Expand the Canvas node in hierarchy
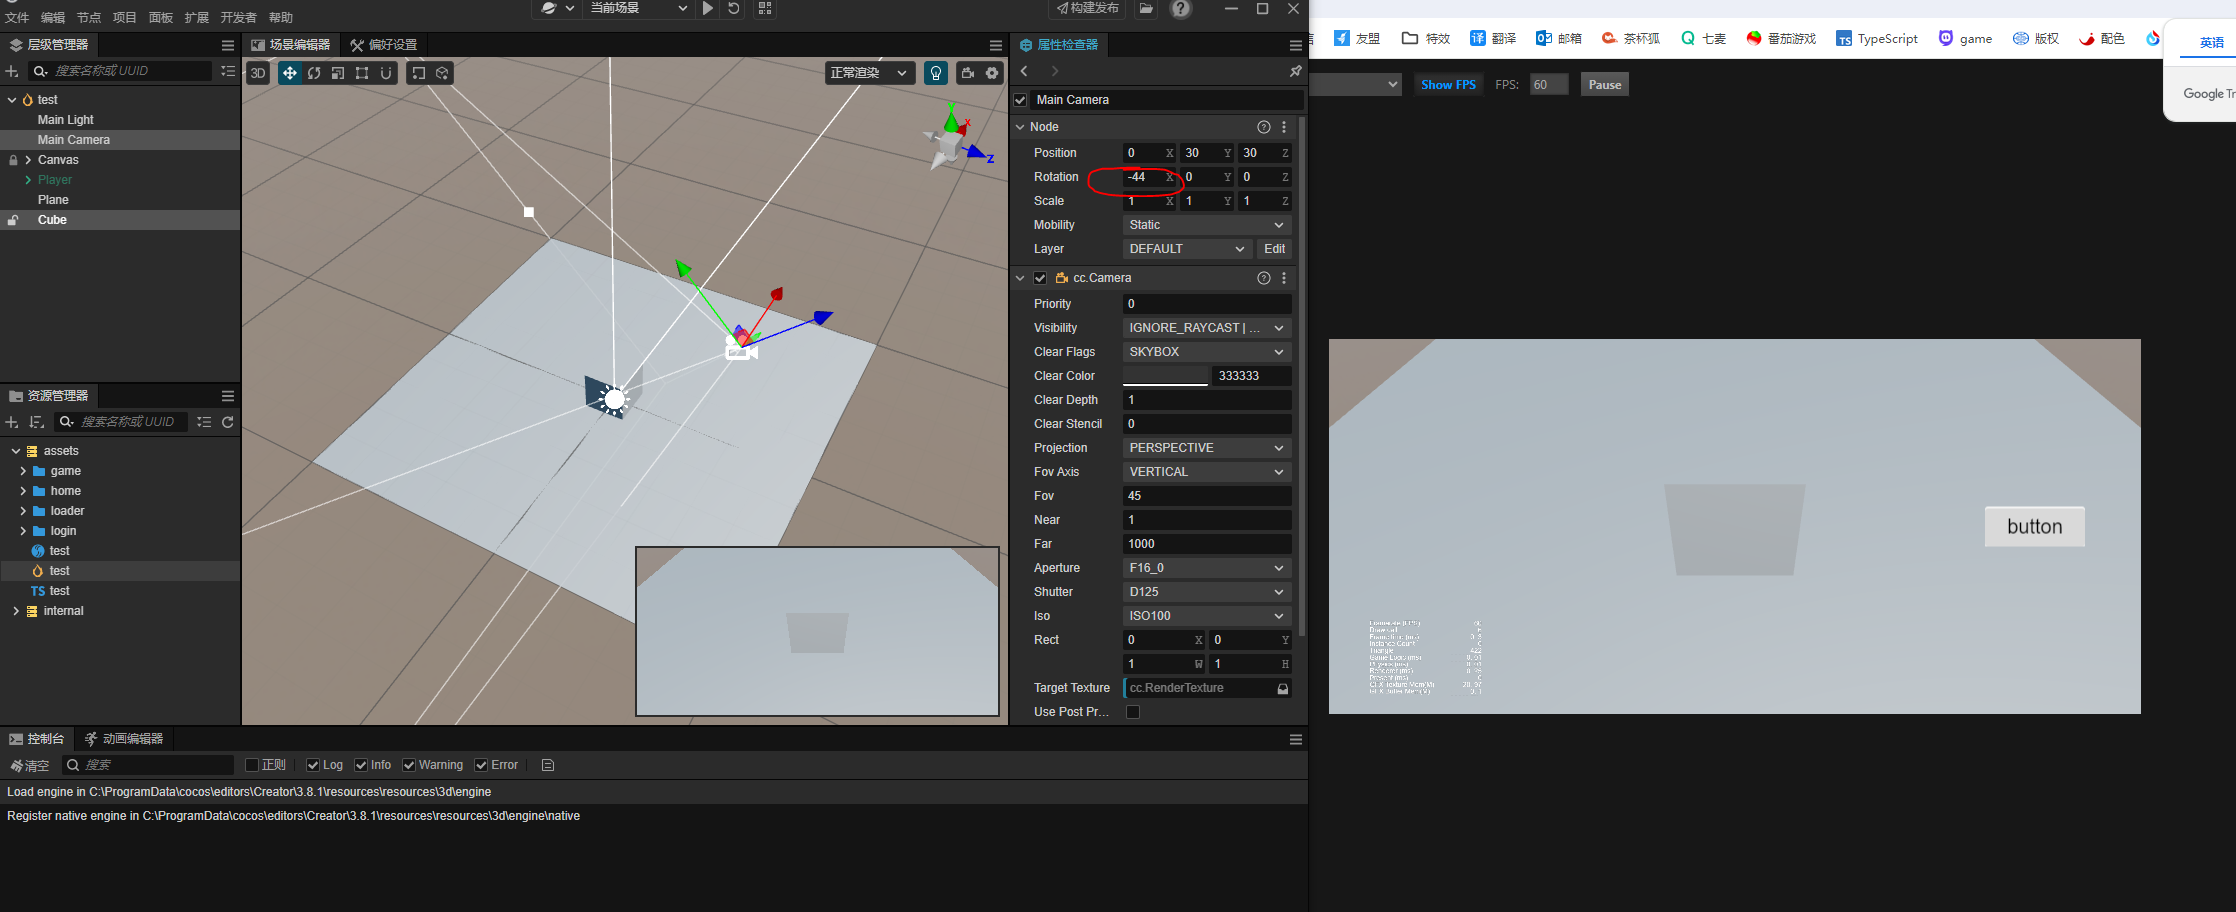The height and width of the screenshot is (912, 2236). coord(28,160)
